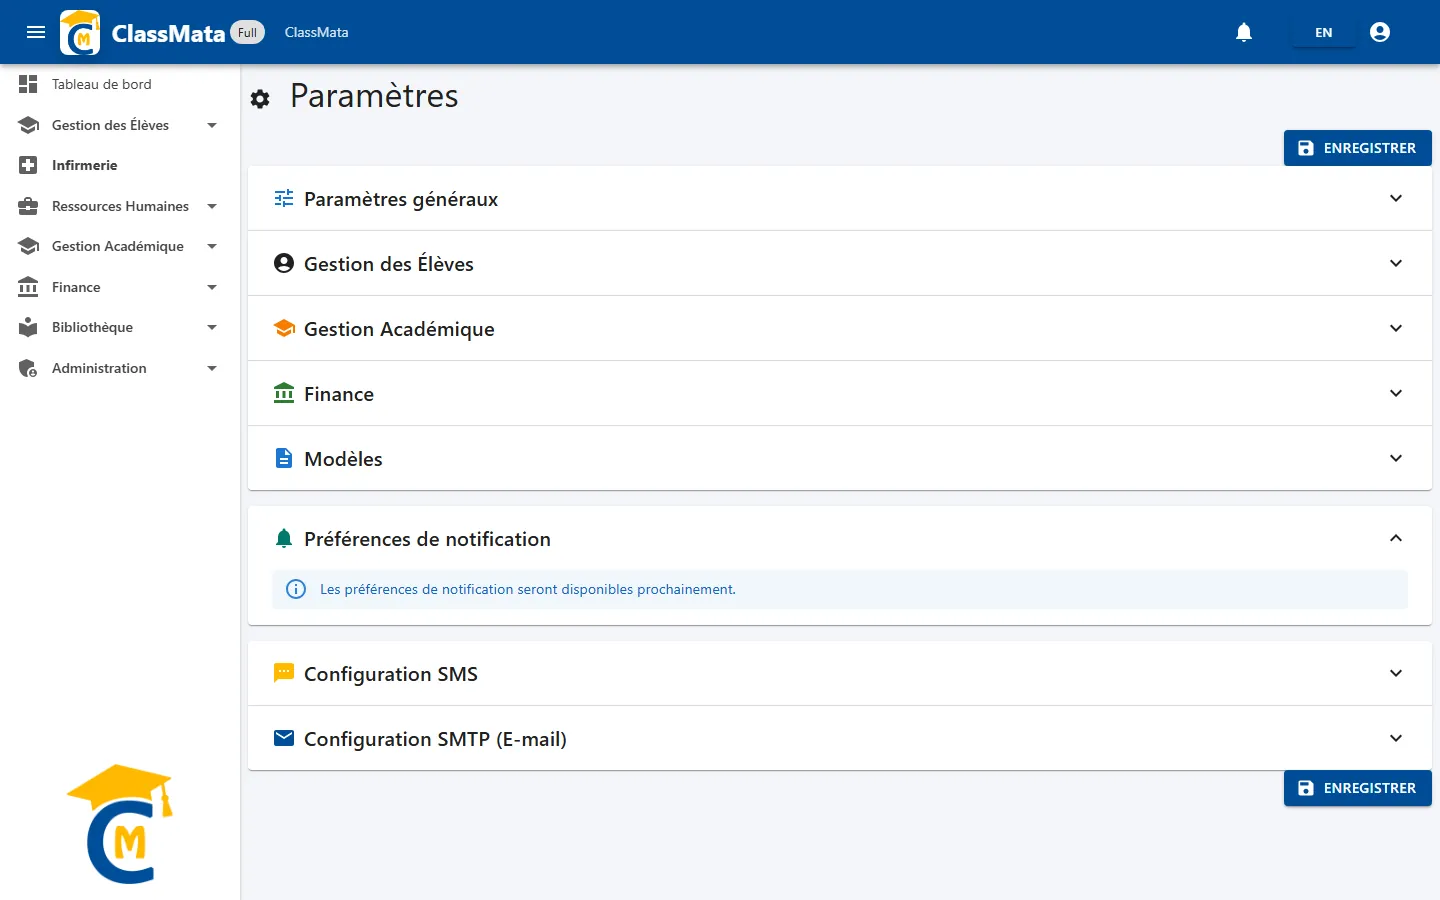Expand the Configuration SMS panel chevron
The image size is (1440, 900).
pos(1396,673)
